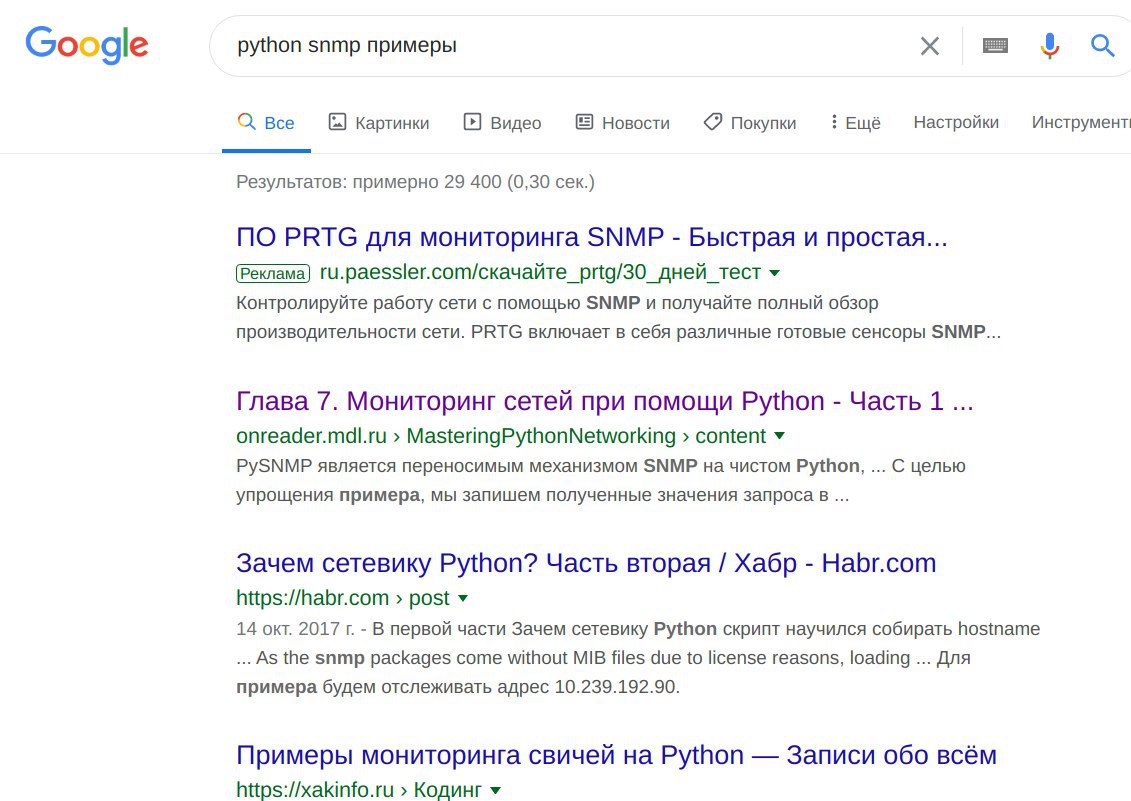Open the Зачем сетевику Python Habr result
The width and height of the screenshot is (1131, 801).
[x=586, y=563]
